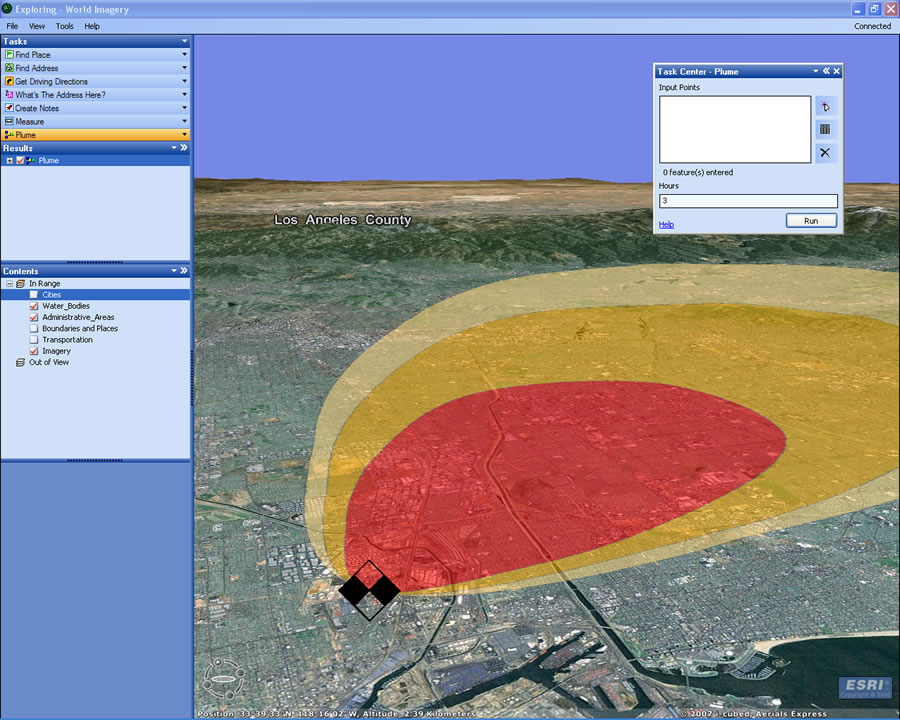Viewport: 900px width, 720px height.
Task: Clear input points with the X icon
Action: coord(825,153)
